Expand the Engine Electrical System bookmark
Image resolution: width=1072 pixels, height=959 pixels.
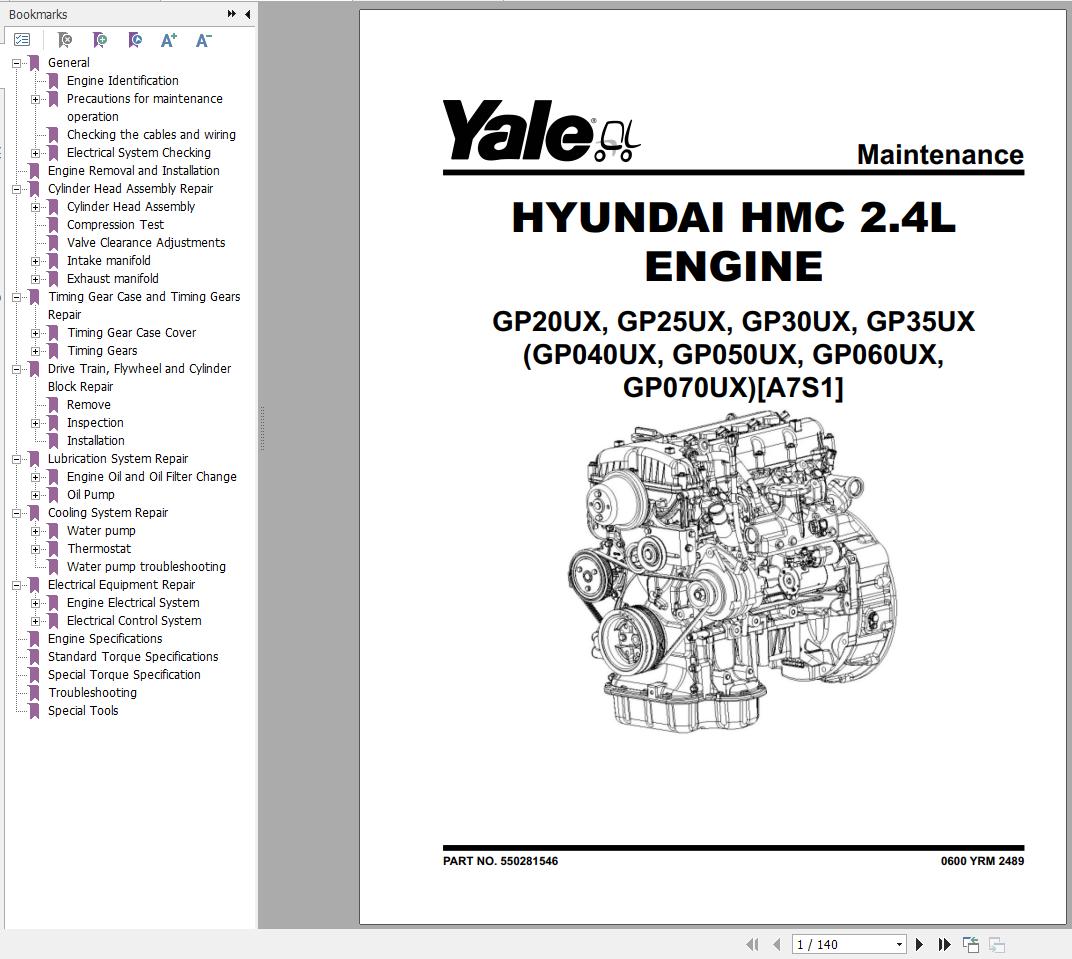[x=36, y=603]
